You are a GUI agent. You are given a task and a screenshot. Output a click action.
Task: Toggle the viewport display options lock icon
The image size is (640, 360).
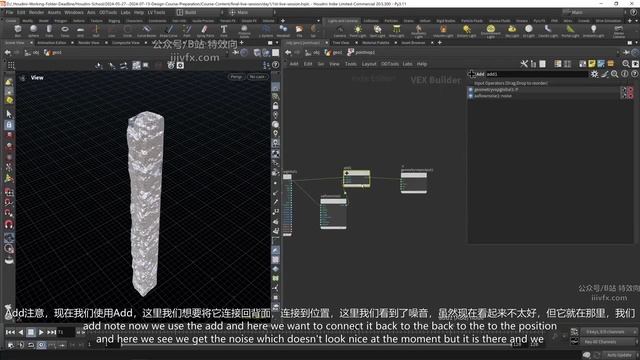[276, 106]
